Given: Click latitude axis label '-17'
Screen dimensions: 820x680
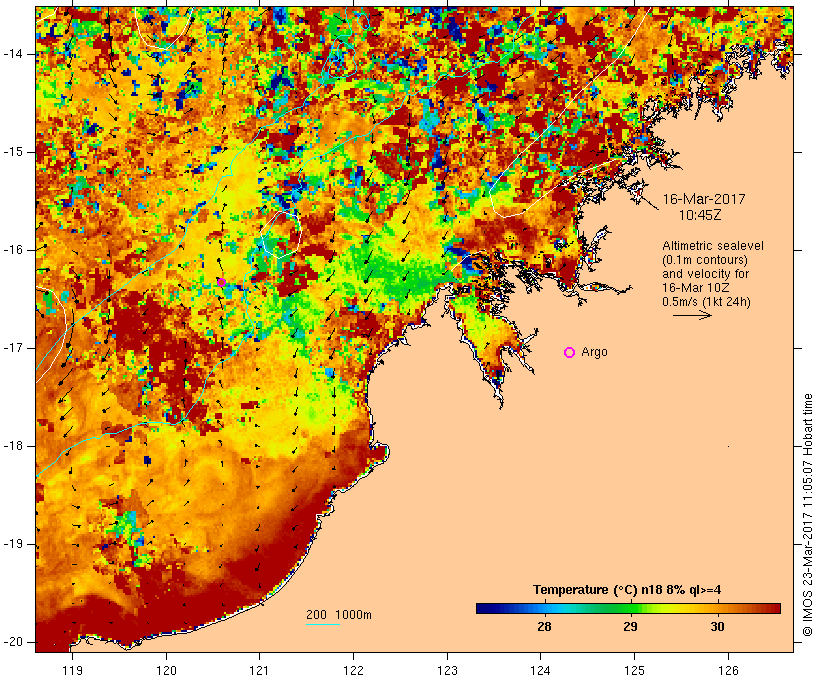Looking at the screenshot, I should coord(13,348).
